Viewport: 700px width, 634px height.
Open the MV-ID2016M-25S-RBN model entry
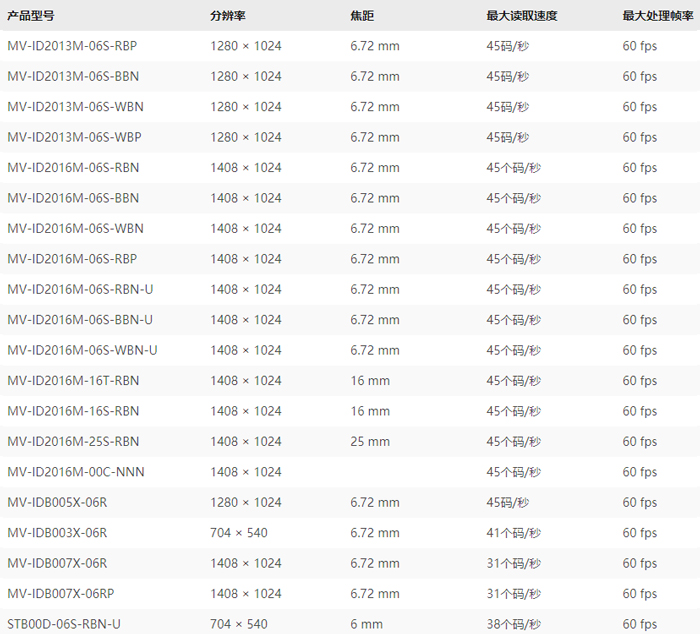[72, 441]
